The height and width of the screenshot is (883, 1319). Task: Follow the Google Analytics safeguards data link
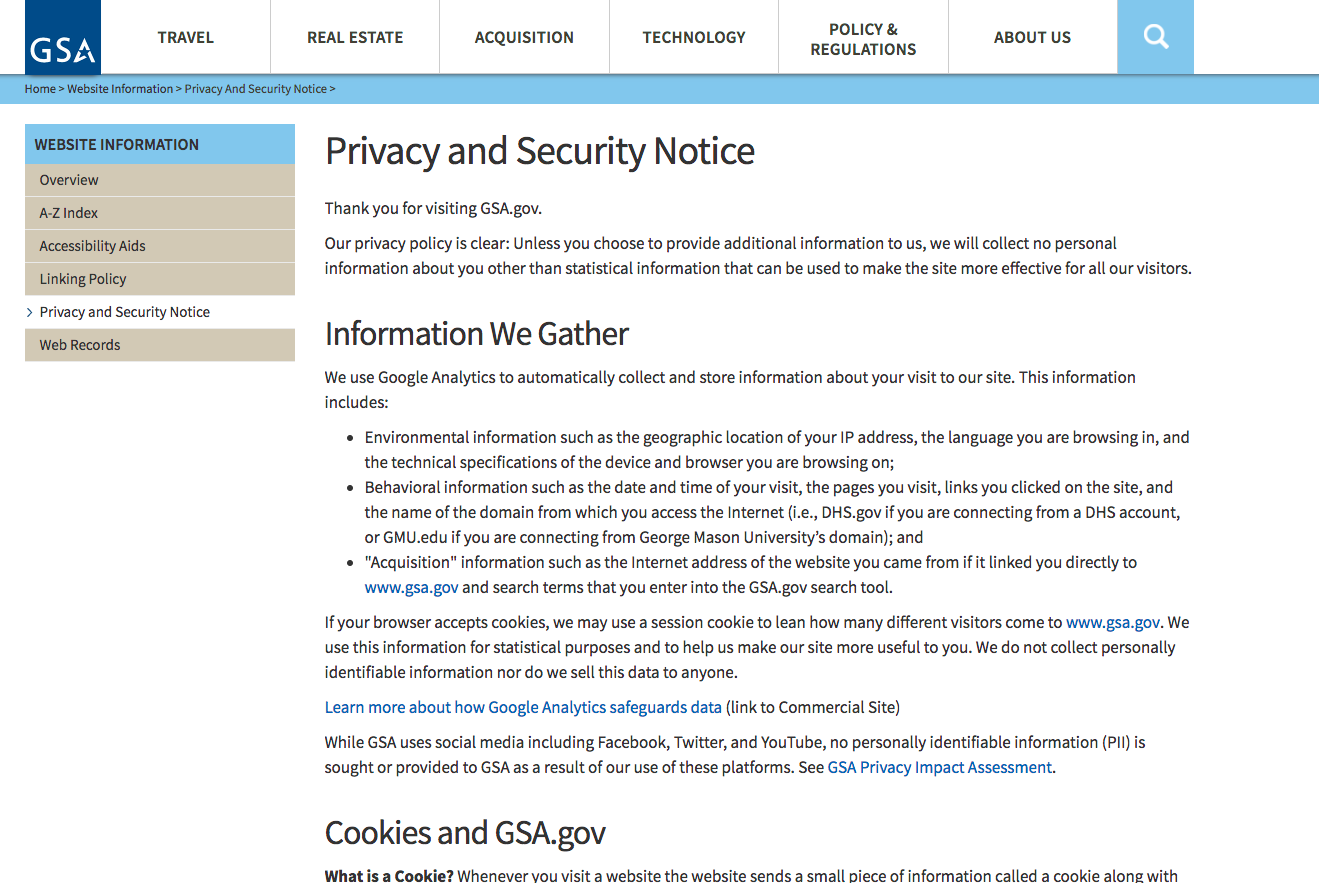pyautogui.click(x=523, y=707)
